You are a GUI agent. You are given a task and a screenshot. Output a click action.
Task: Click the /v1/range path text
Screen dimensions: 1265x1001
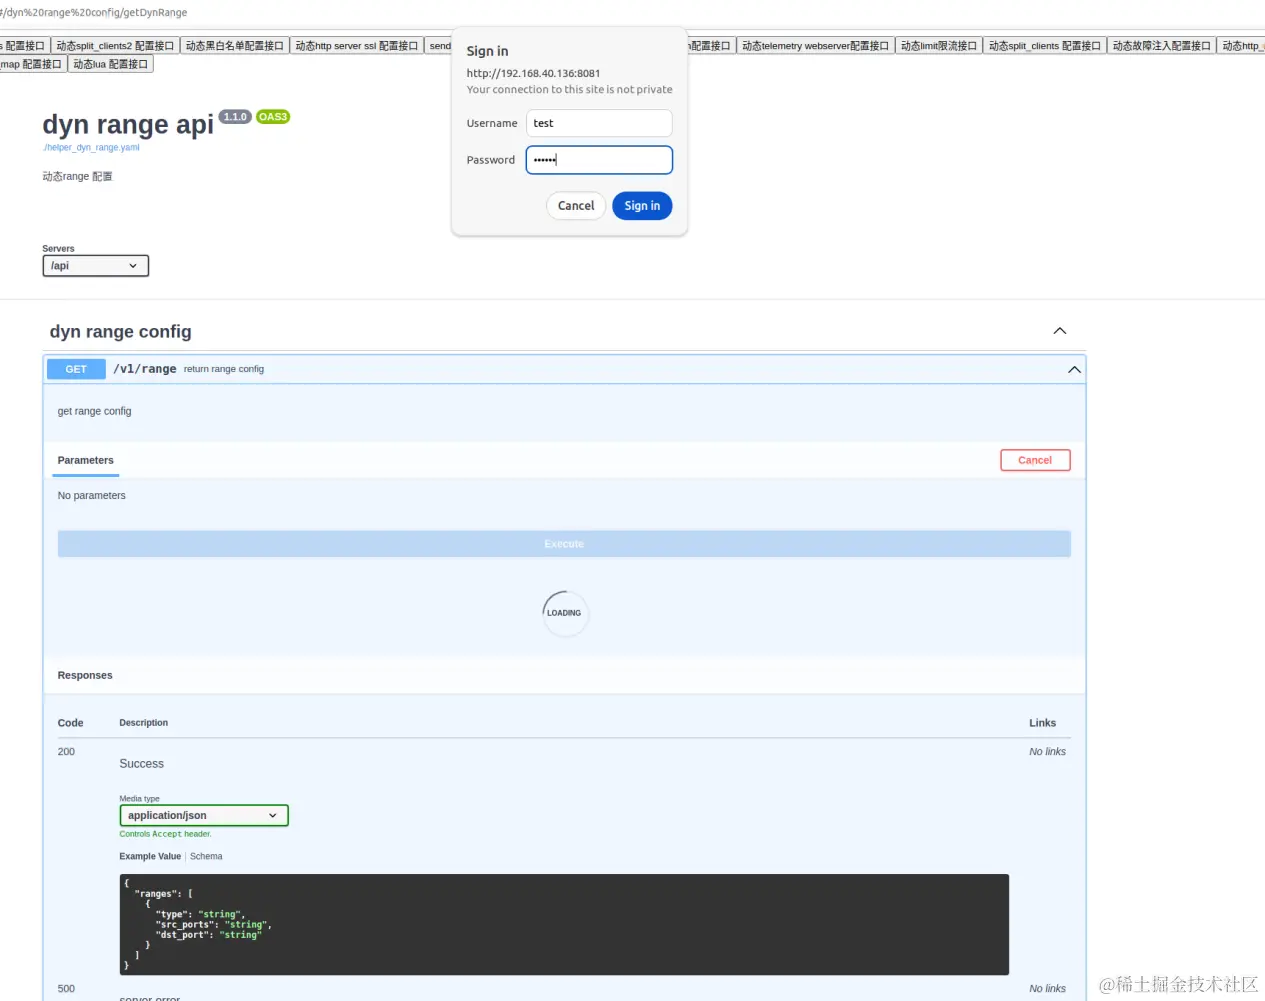[x=145, y=369]
